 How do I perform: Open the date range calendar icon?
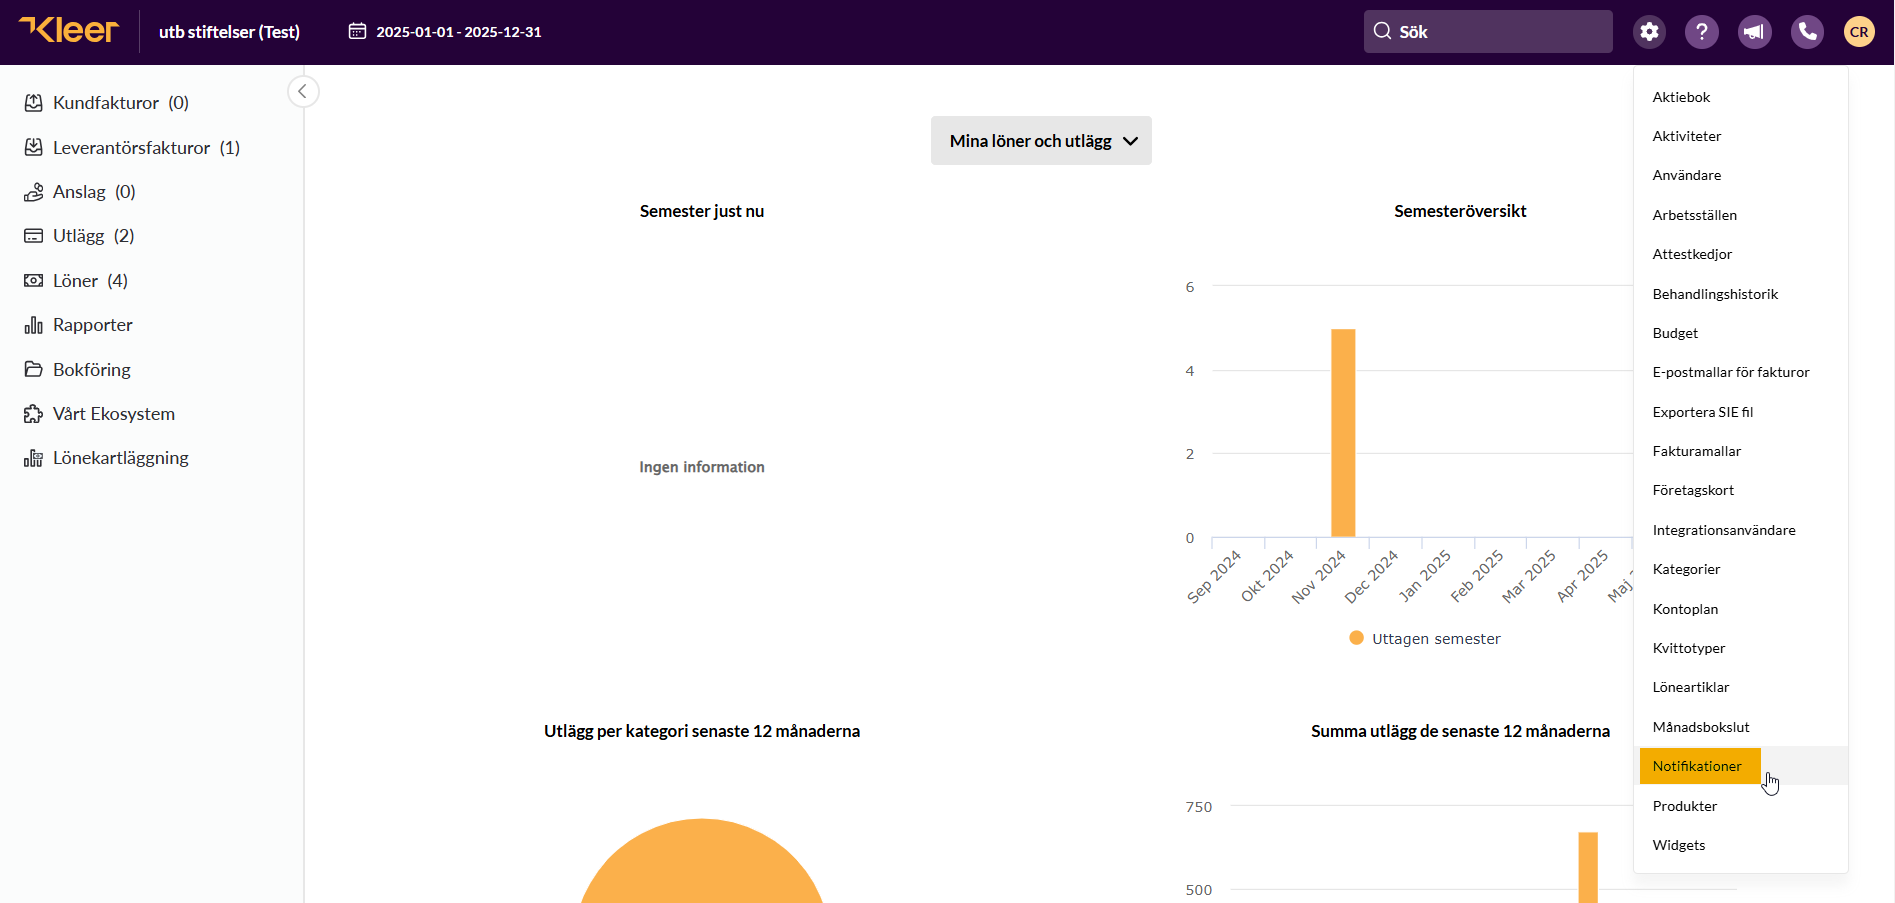(x=357, y=31)
